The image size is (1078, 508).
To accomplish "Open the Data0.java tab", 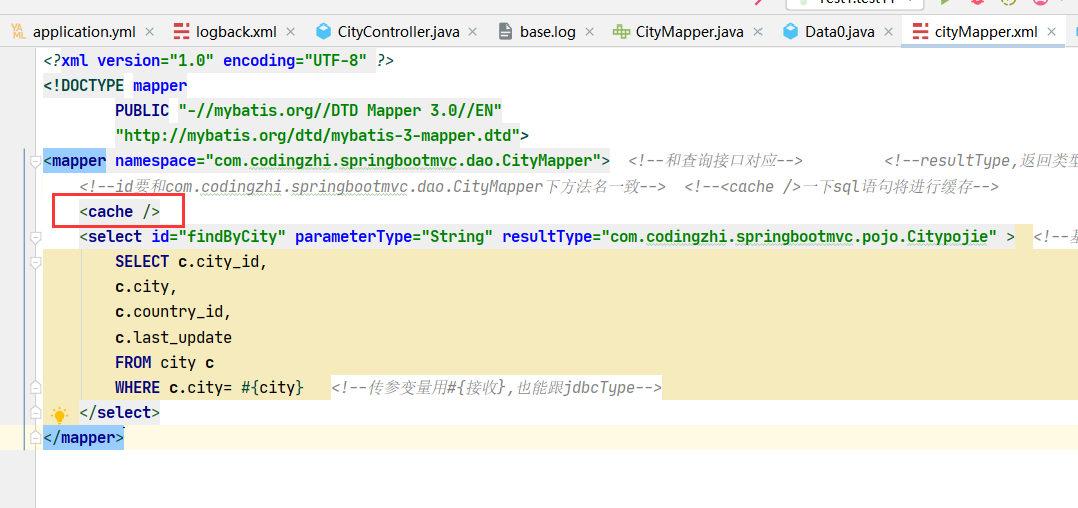I will [839, 32].
